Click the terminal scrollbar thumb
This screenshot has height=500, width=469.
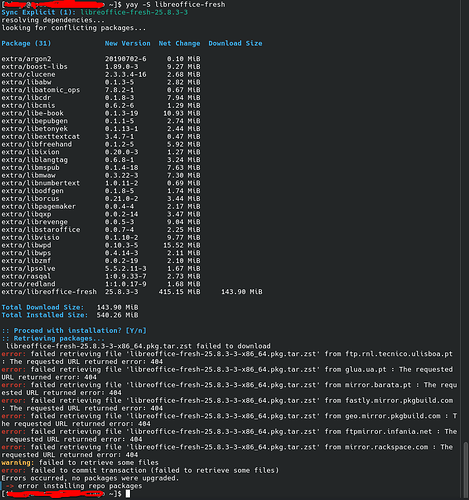pos(466,470)
